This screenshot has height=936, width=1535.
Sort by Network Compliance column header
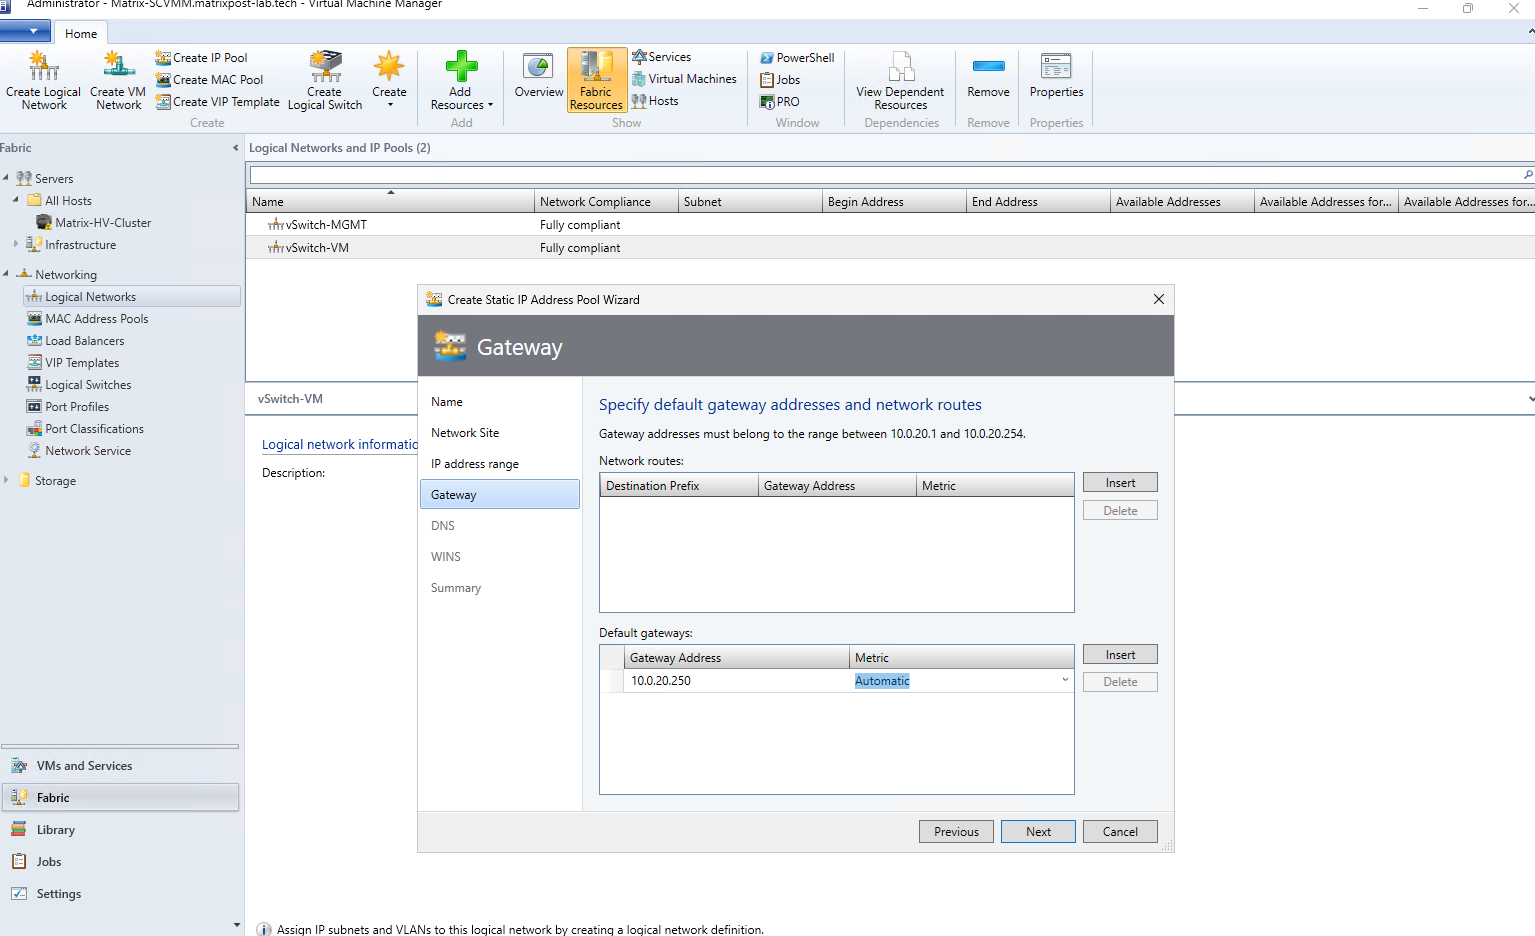pos(606,202)
